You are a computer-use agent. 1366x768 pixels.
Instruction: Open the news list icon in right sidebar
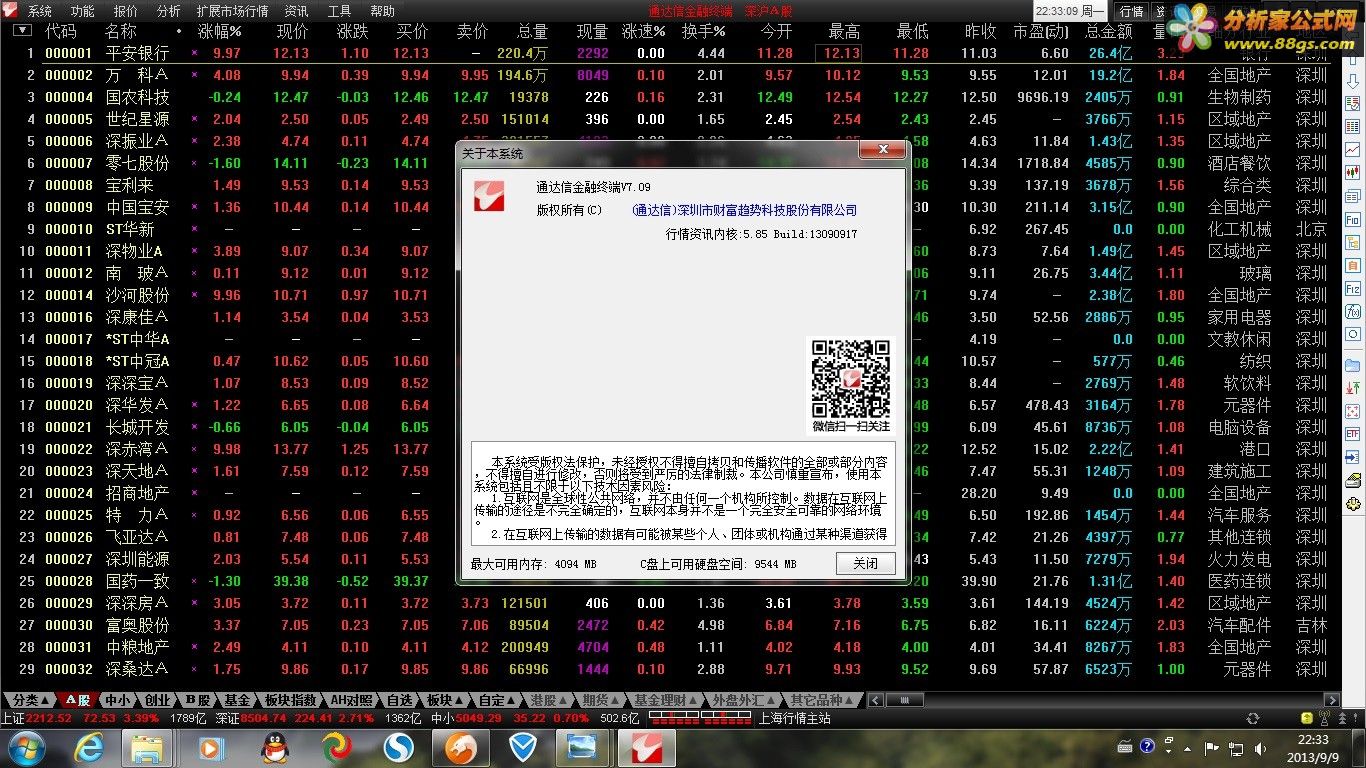coord(1353,196)
